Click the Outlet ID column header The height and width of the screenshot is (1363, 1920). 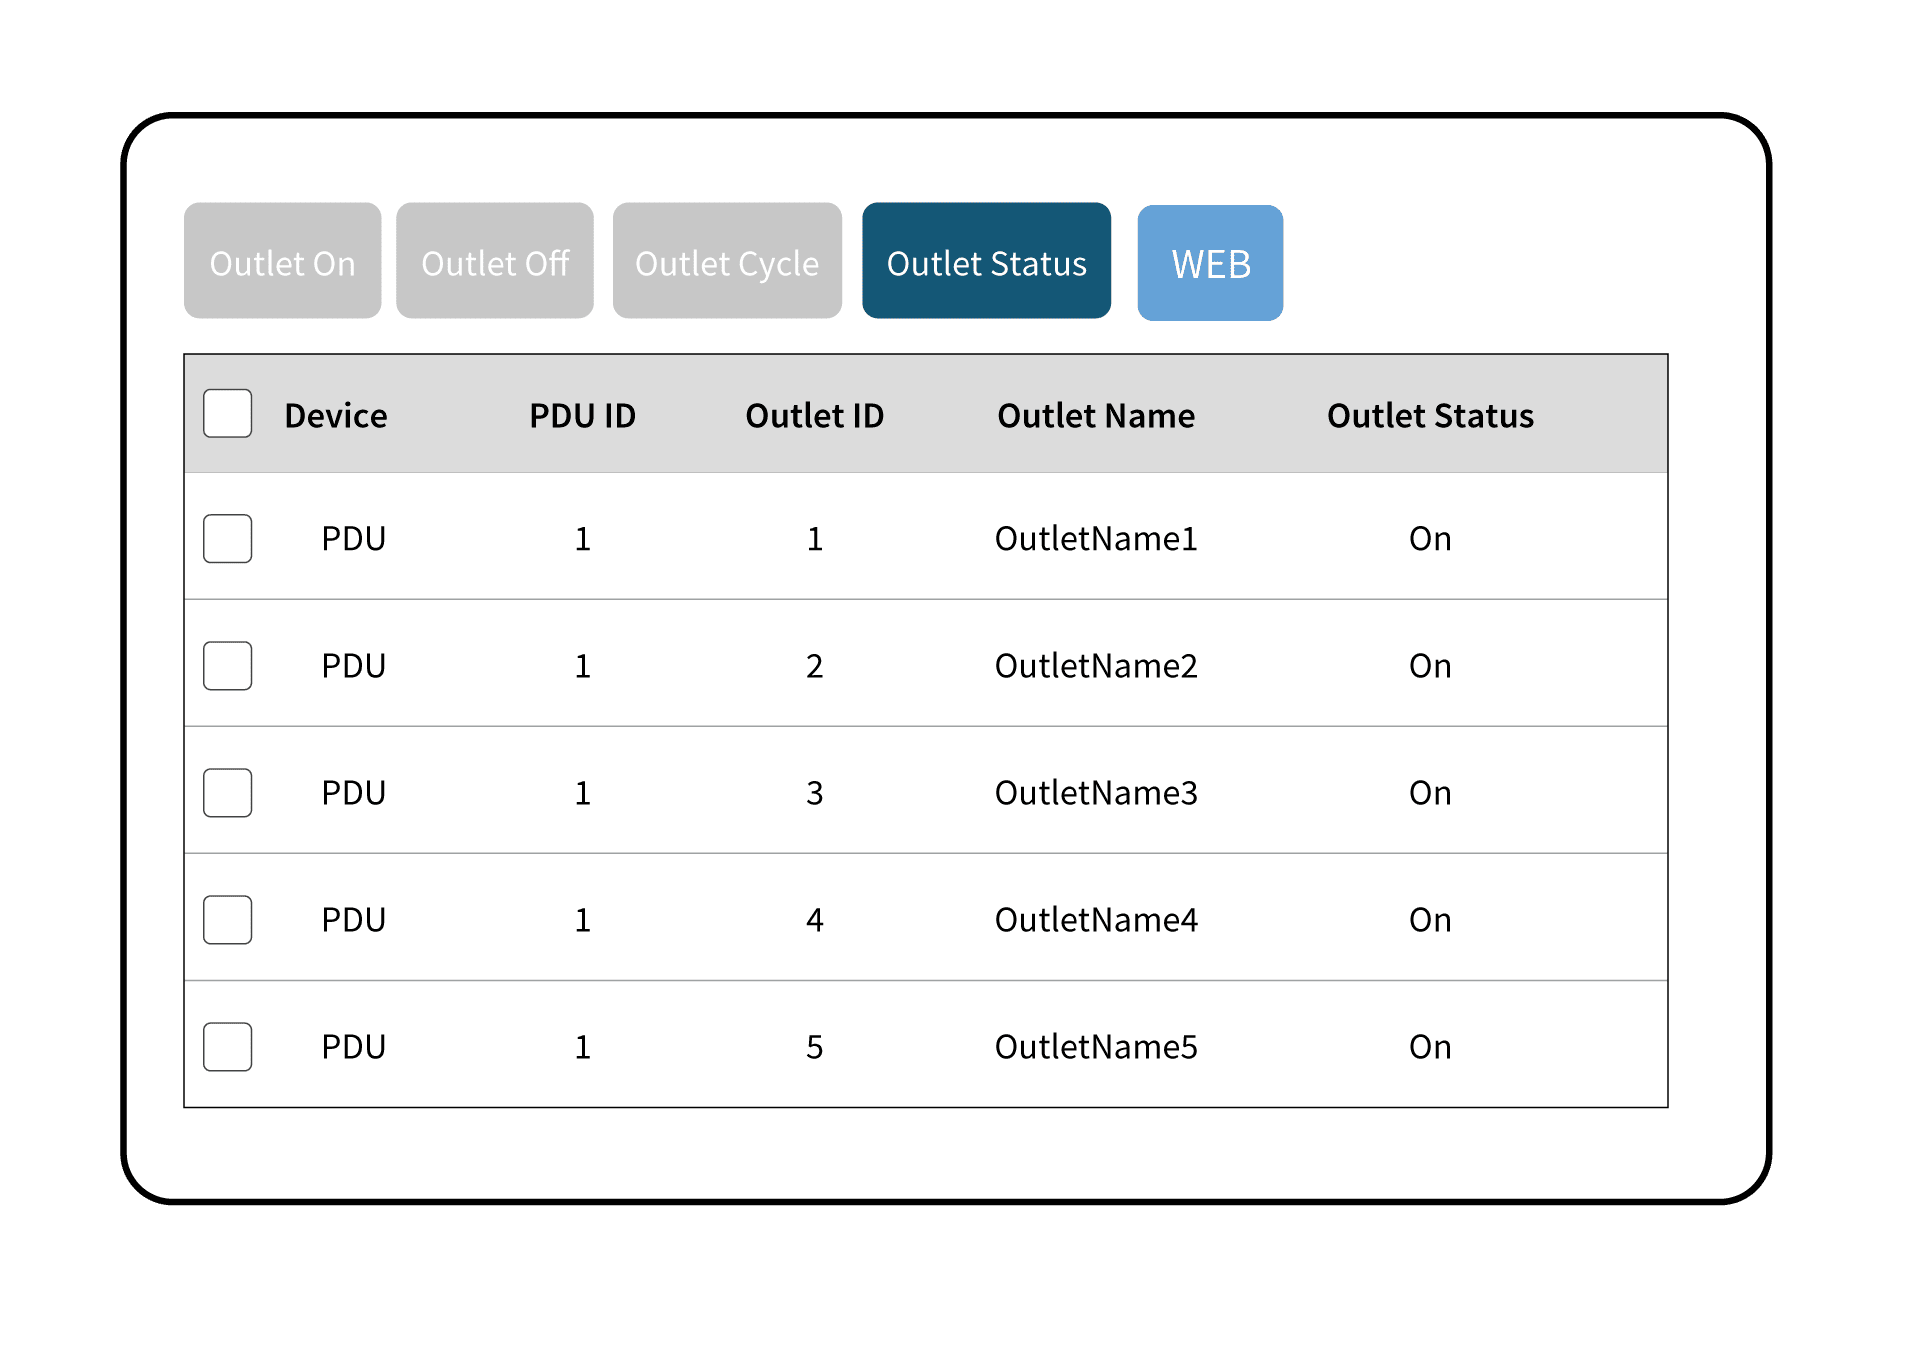click(815, 416)
